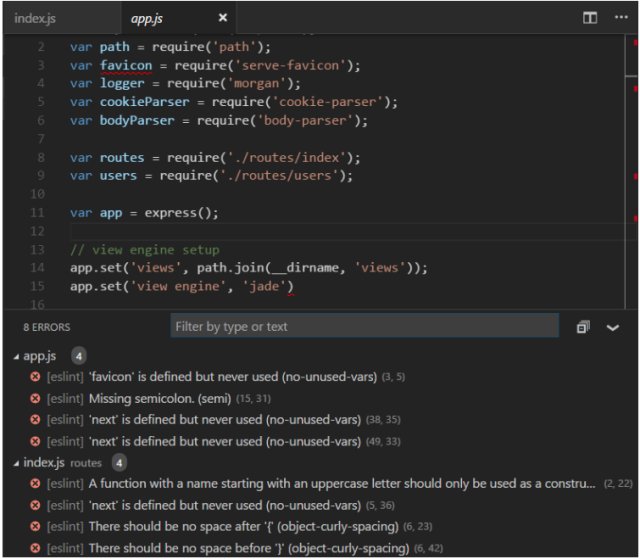Click the squiggle after 'jade') on line 15
Image resolution: width=640 pixels, height=559 pixels.
point(290,294)
